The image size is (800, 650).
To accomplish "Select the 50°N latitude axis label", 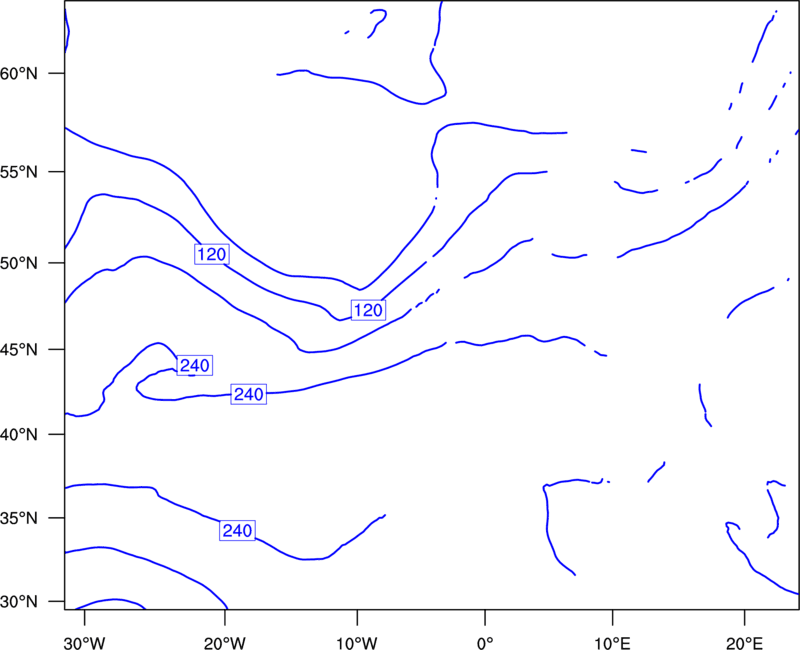I will tap(19, 263).
